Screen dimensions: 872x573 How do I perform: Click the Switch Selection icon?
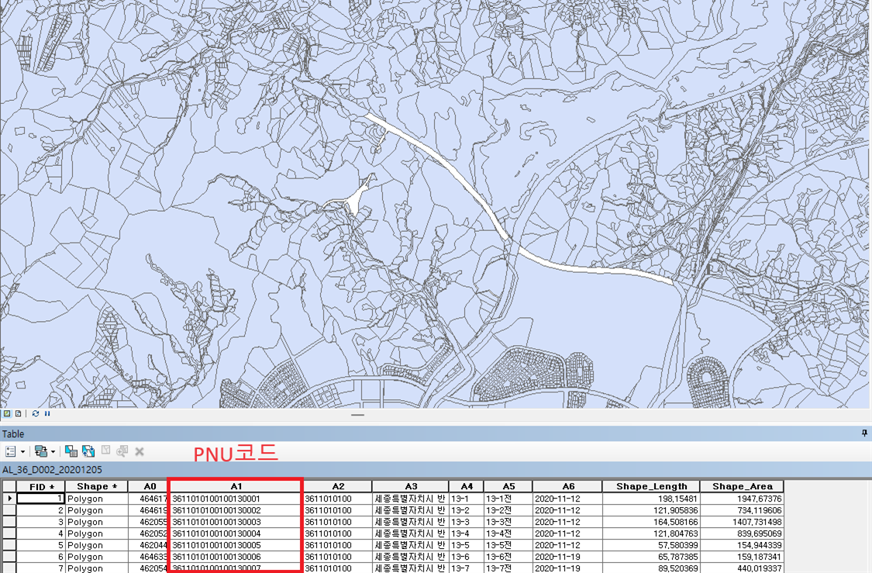88,451
